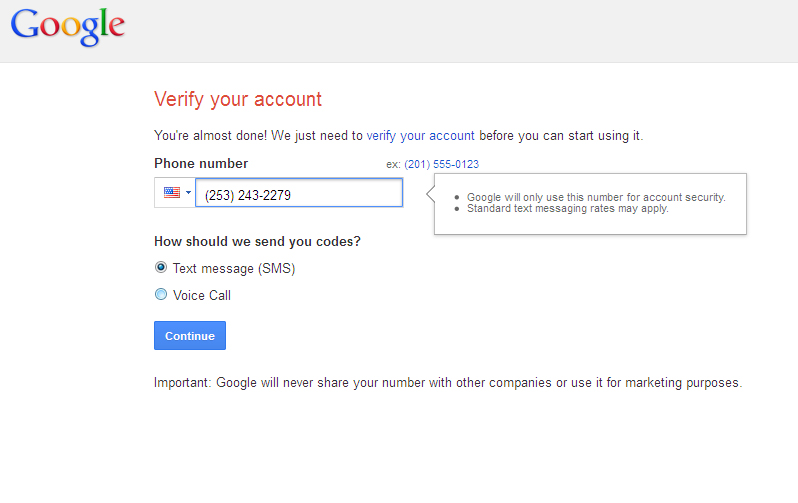Click the "Standard text messaging rates" note
The image size is (798, 503).
pyautogui.click(x=567, y=209)
